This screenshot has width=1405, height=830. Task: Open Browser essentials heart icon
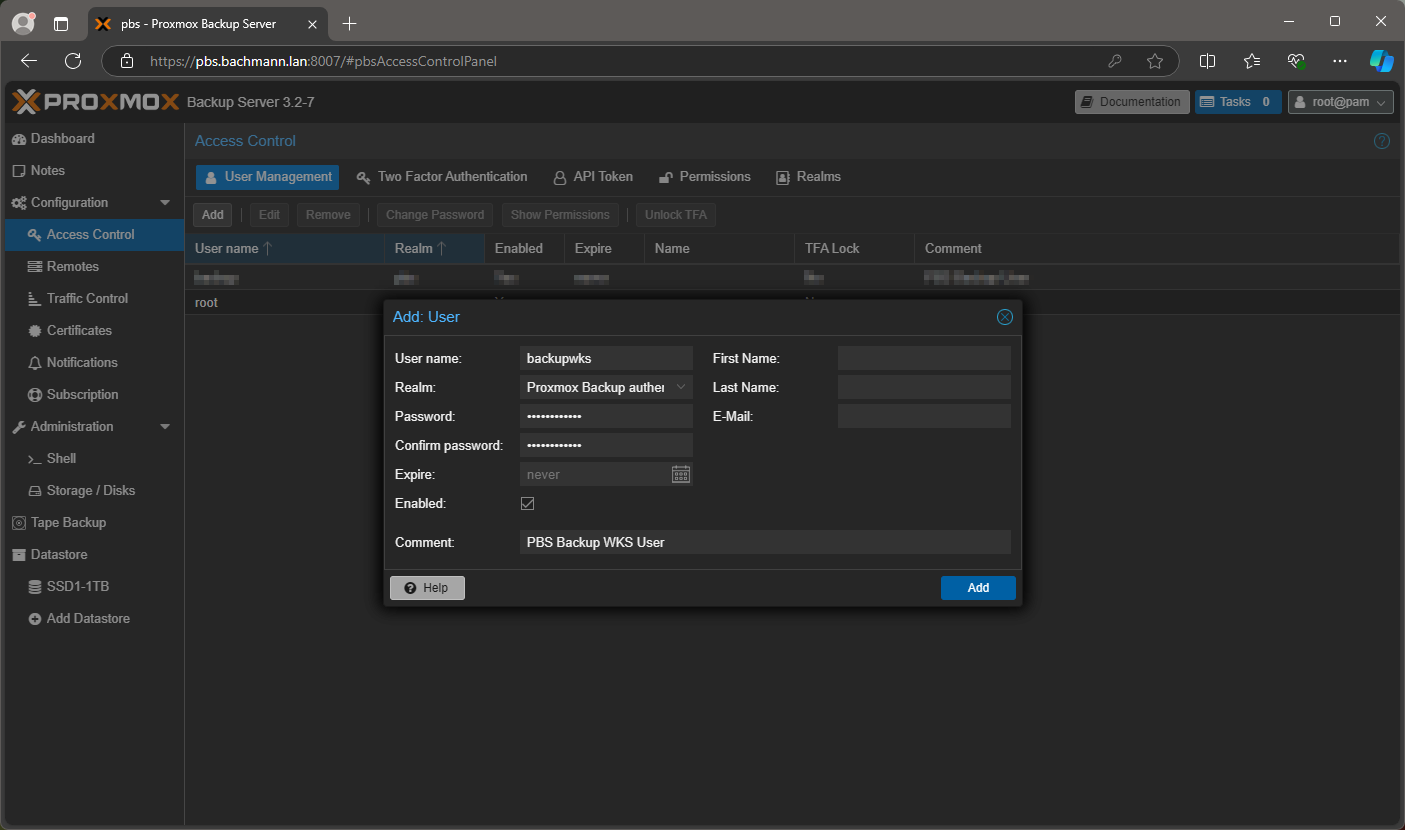(x=1296, y=61)
